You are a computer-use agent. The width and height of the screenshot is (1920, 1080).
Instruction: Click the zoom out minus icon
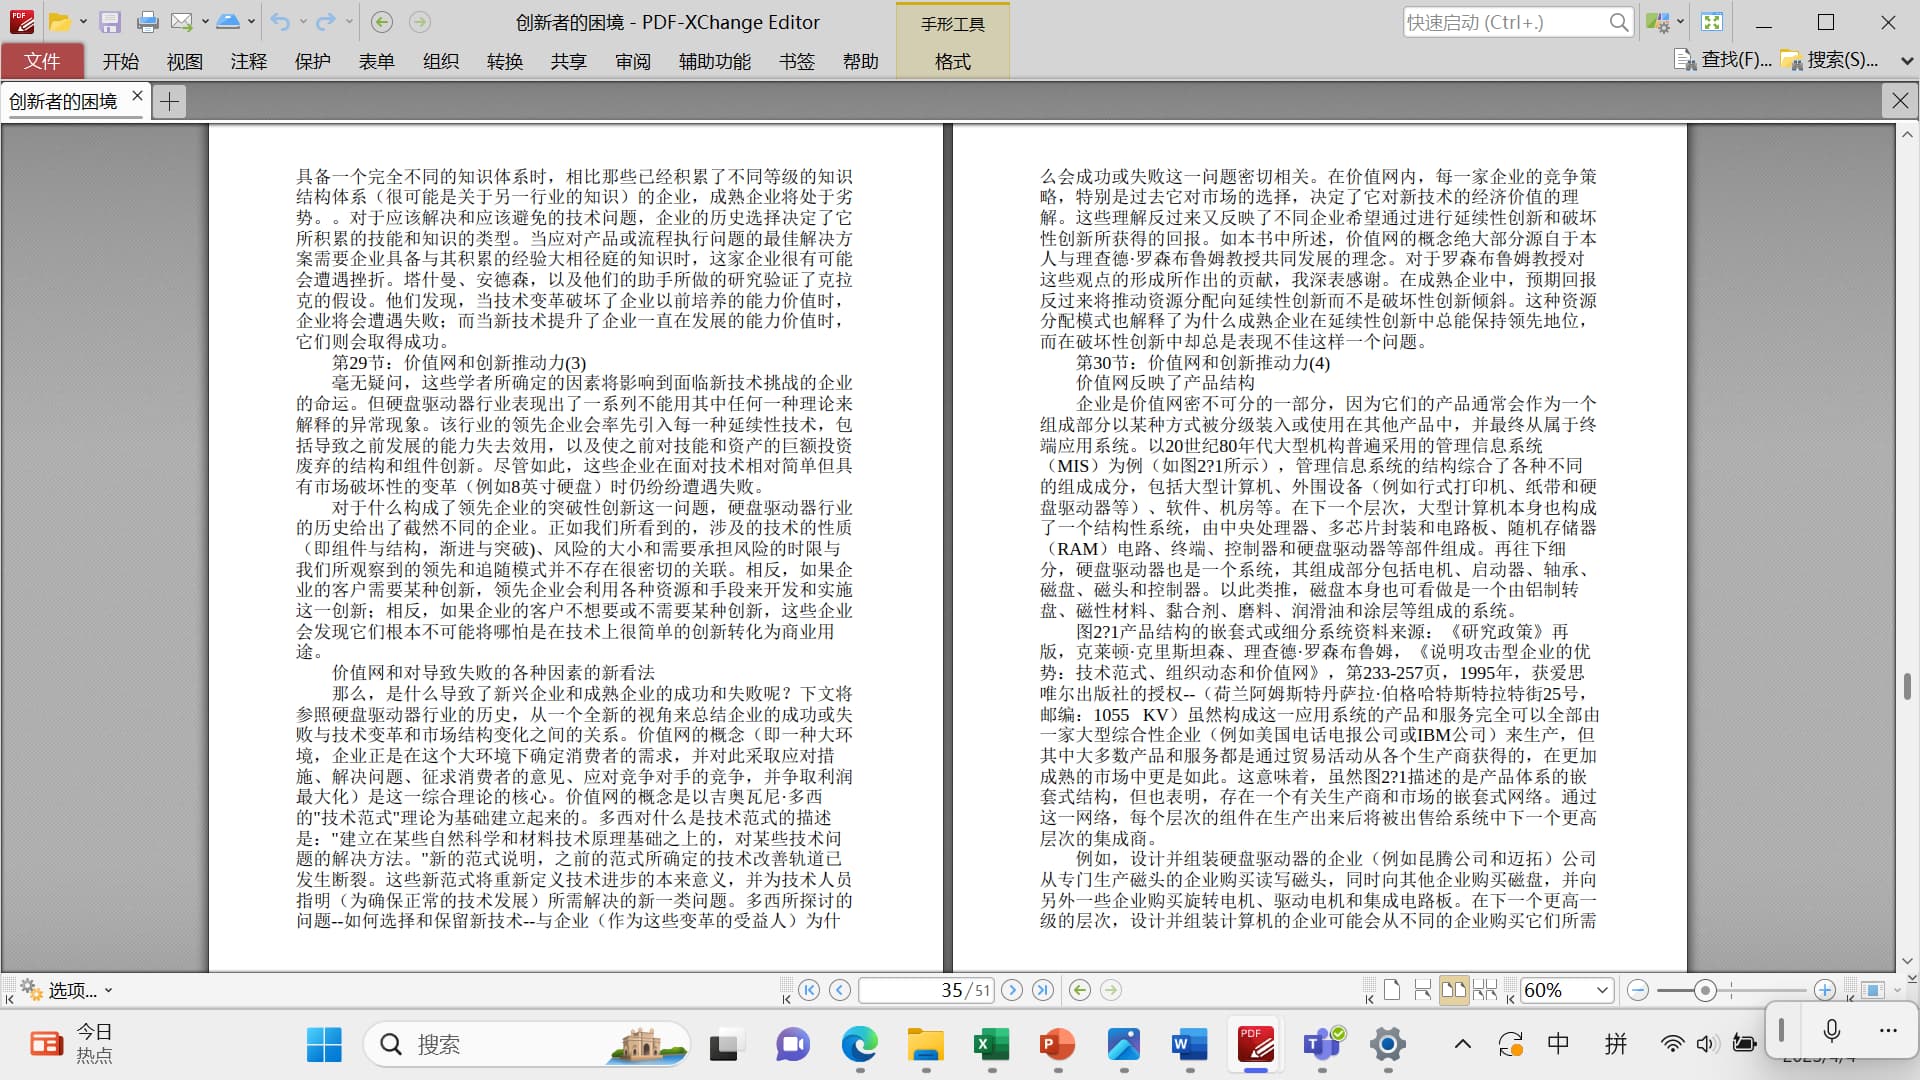(1638, 990)
